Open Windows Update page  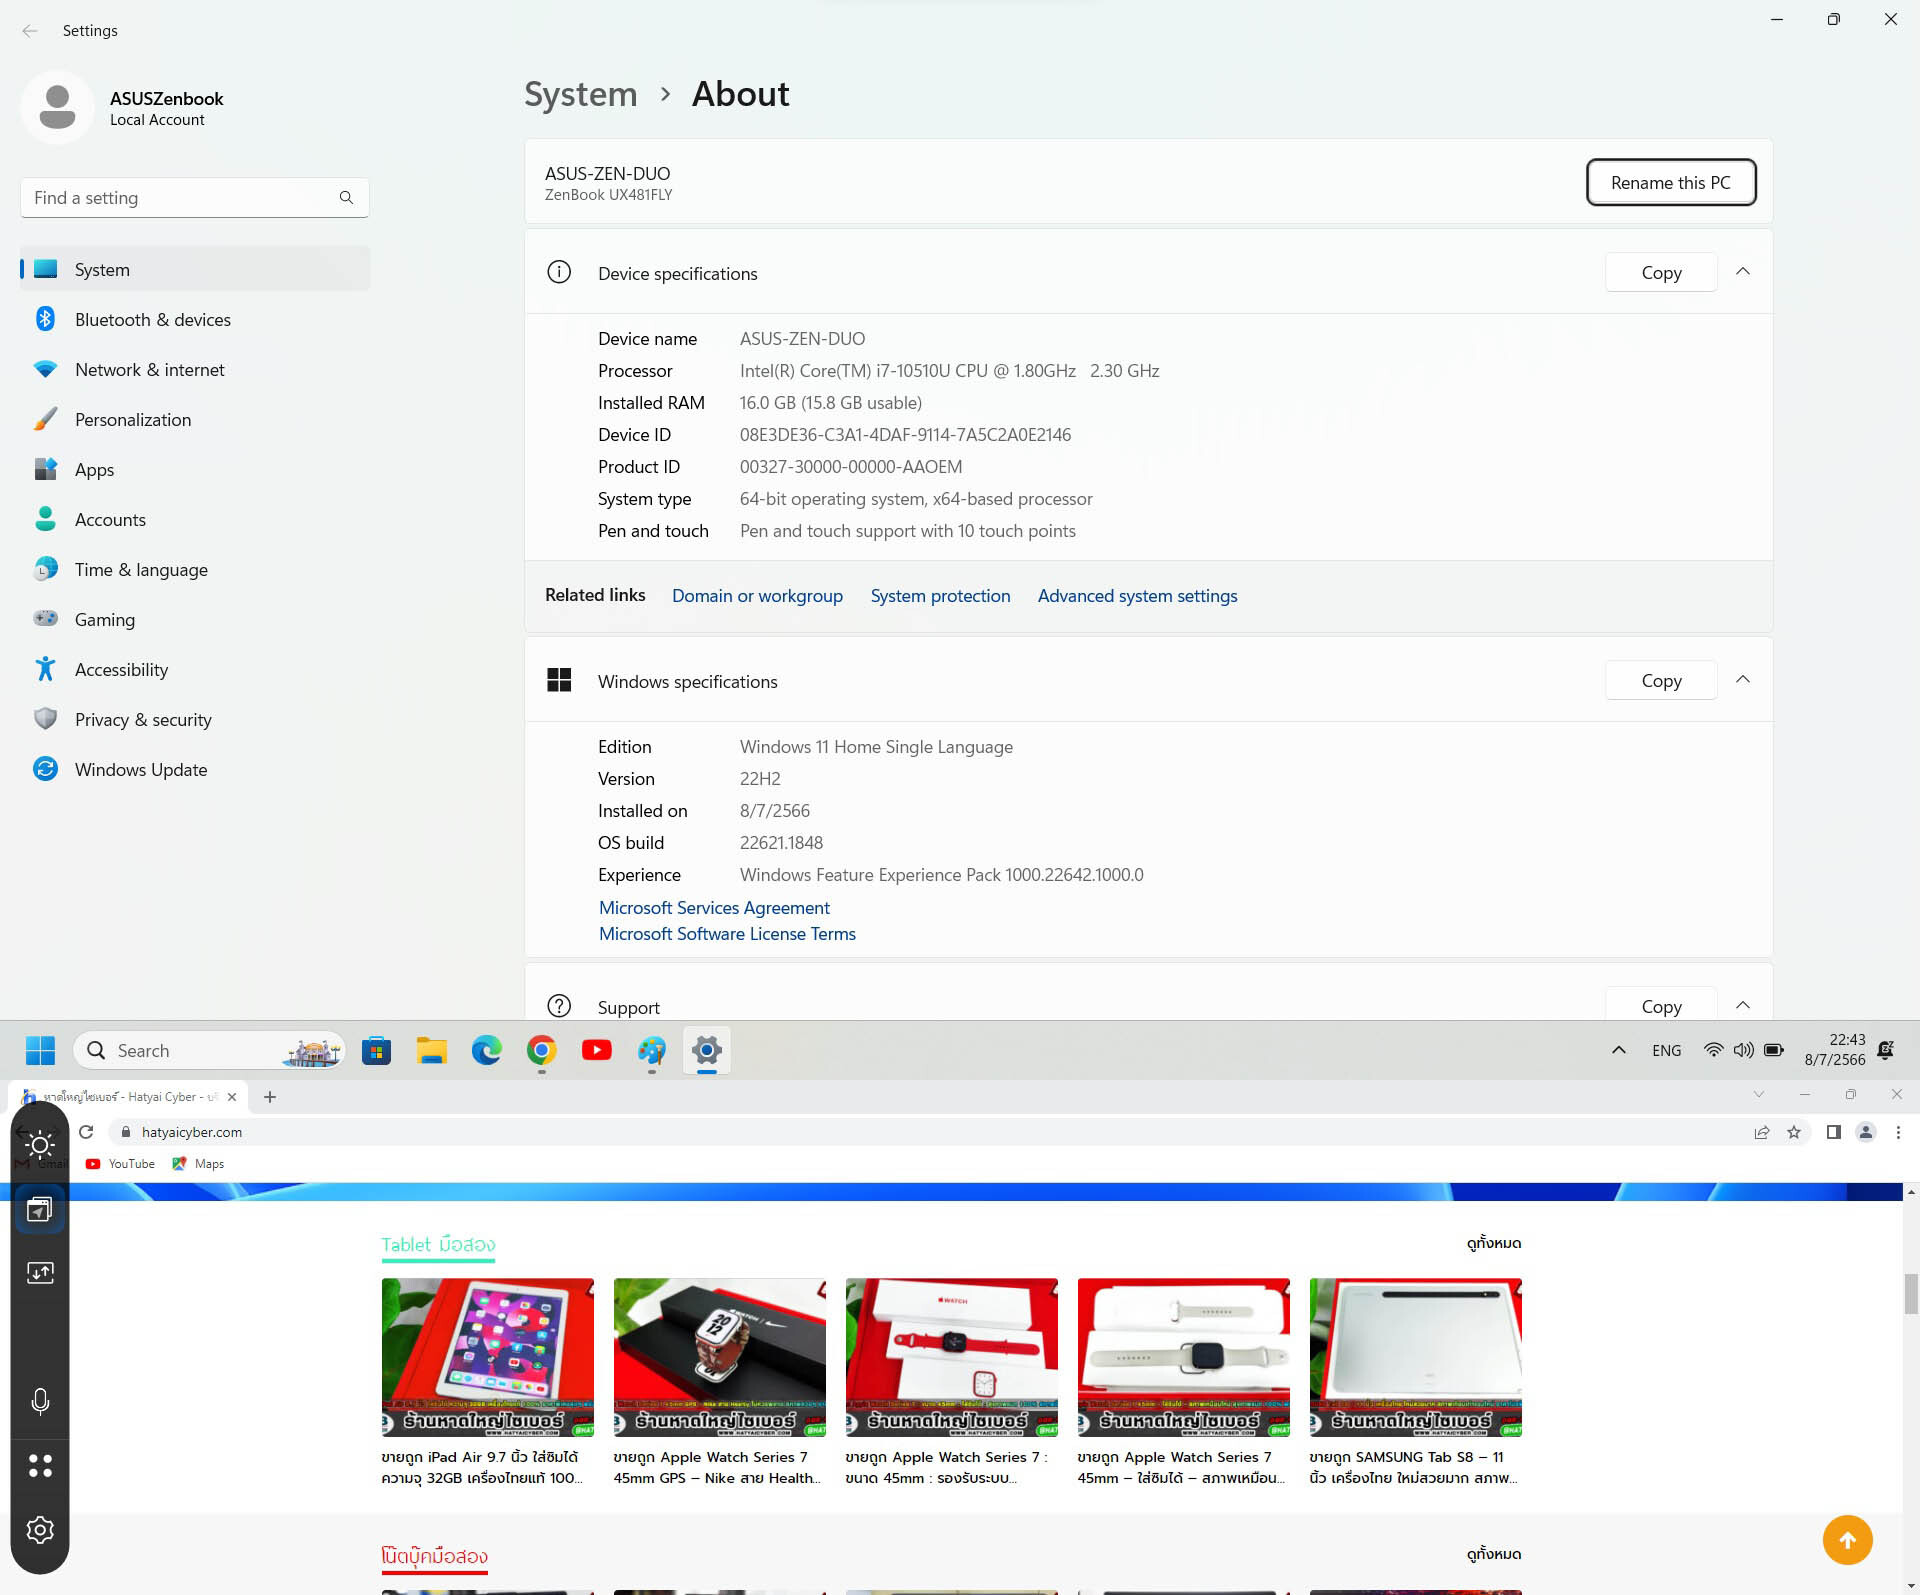coord(195,770)
